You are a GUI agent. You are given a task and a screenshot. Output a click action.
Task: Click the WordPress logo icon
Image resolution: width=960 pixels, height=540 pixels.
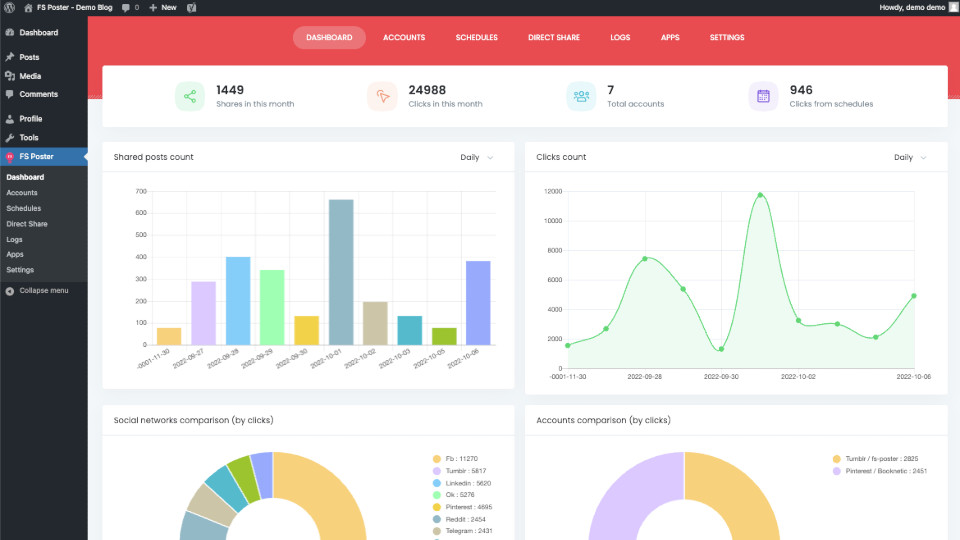(9, 7)
